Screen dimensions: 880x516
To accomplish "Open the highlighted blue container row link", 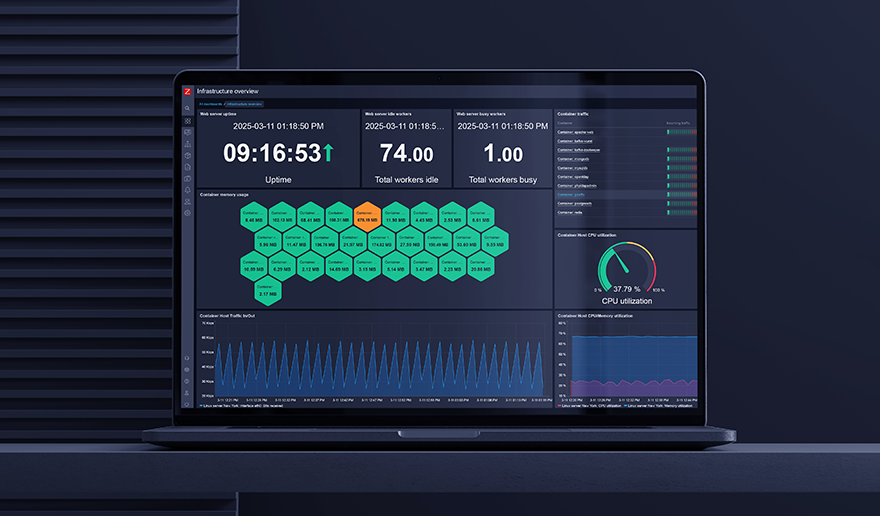I will 571,195.
